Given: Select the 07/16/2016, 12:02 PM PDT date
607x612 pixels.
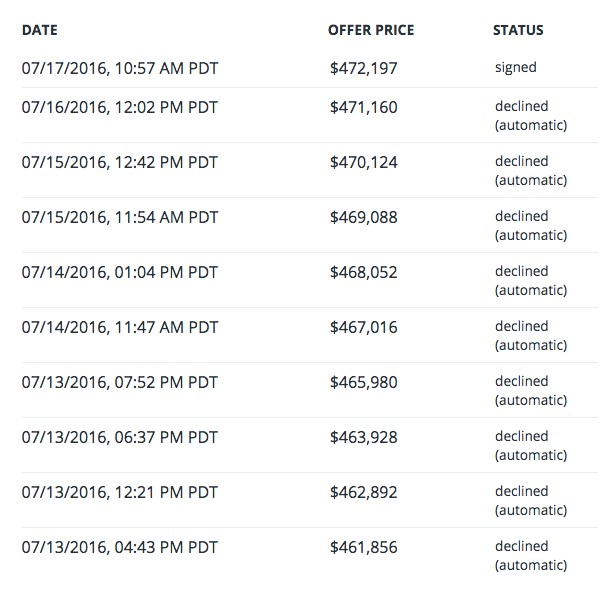Looking at the screenshot, I should (x=119, y=106).
